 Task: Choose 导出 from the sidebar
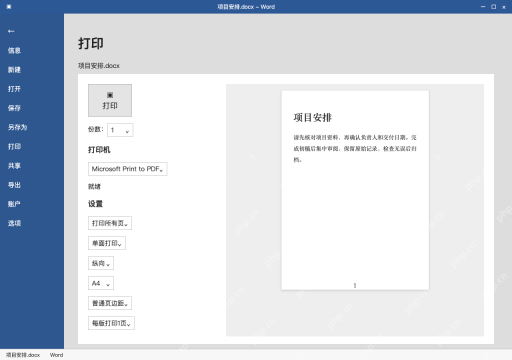coord(14,185)
